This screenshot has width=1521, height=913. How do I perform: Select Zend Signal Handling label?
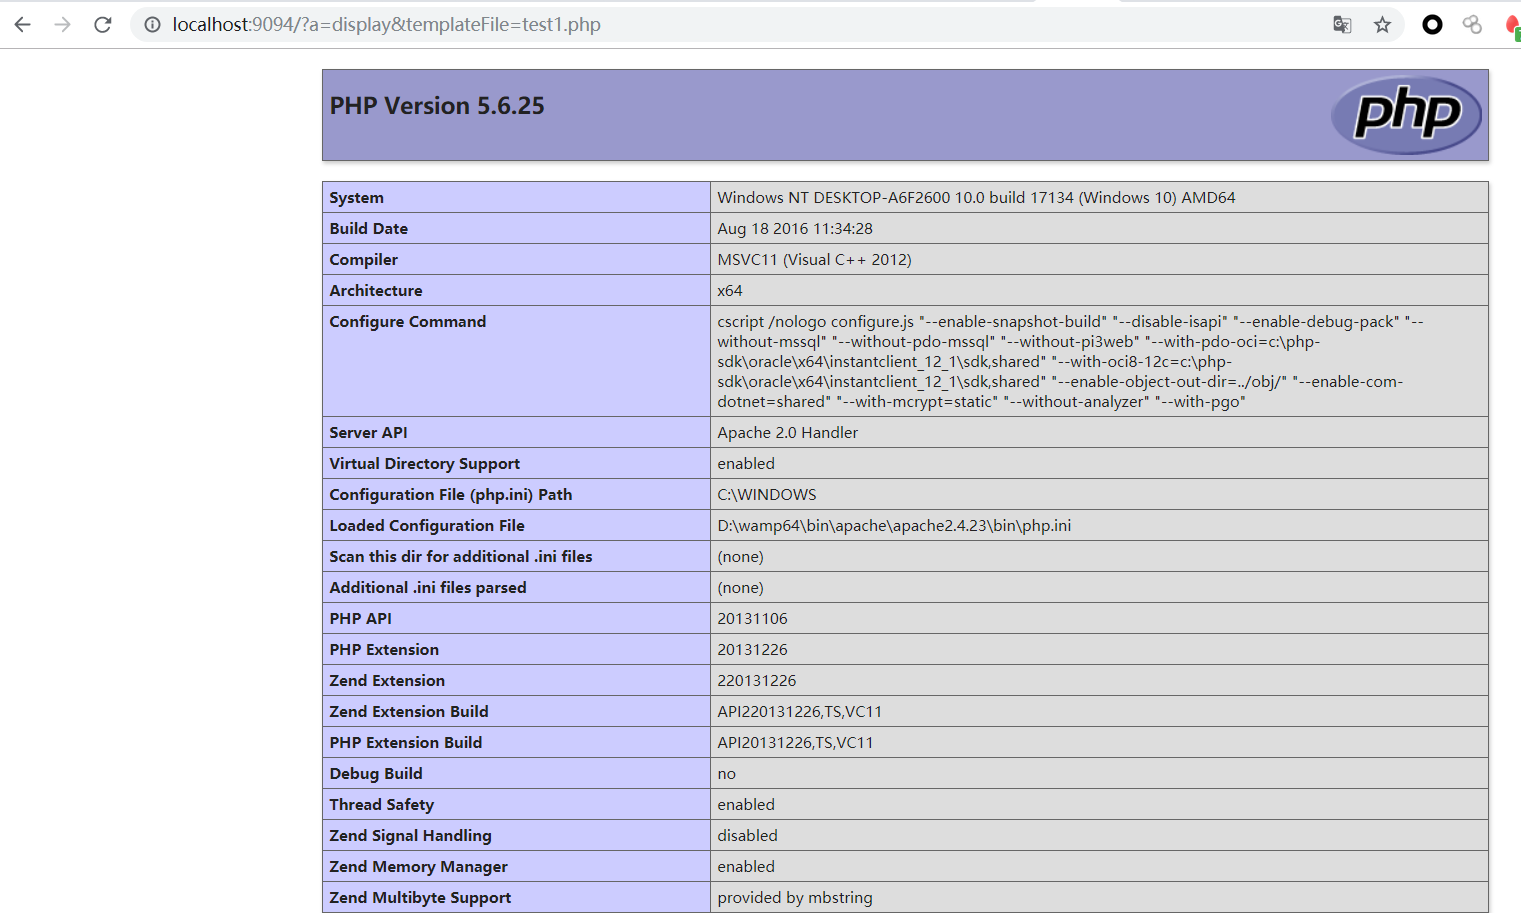click(x=410, y=836)
